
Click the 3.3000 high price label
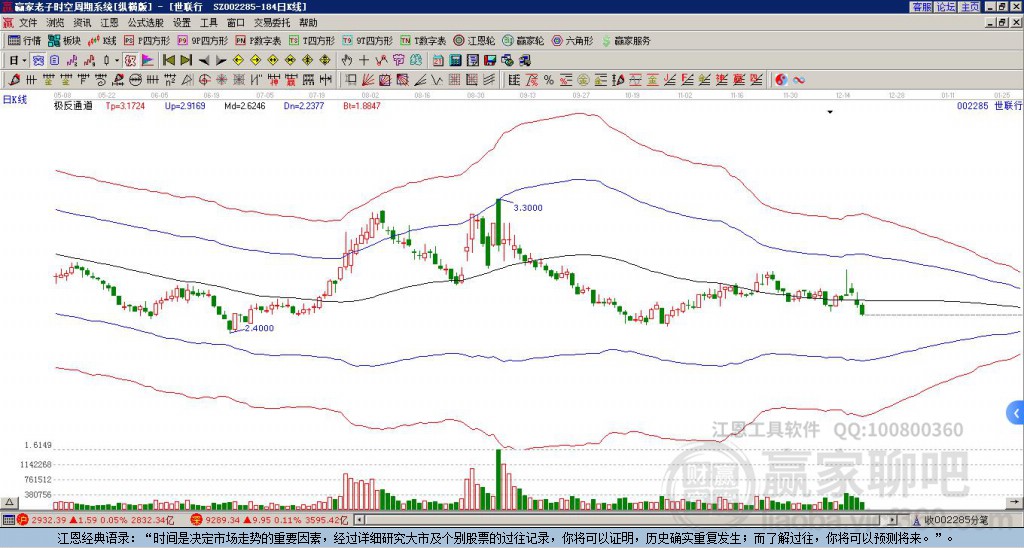click(528, 208)
